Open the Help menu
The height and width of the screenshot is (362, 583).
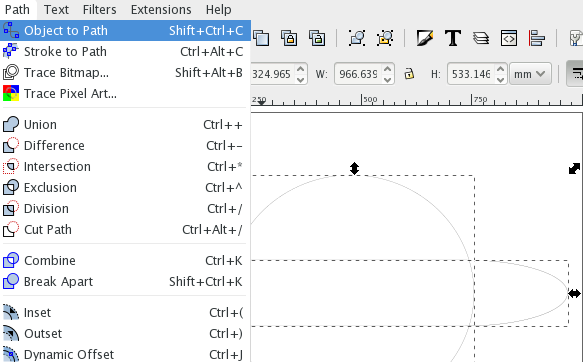tap(219, 9)
